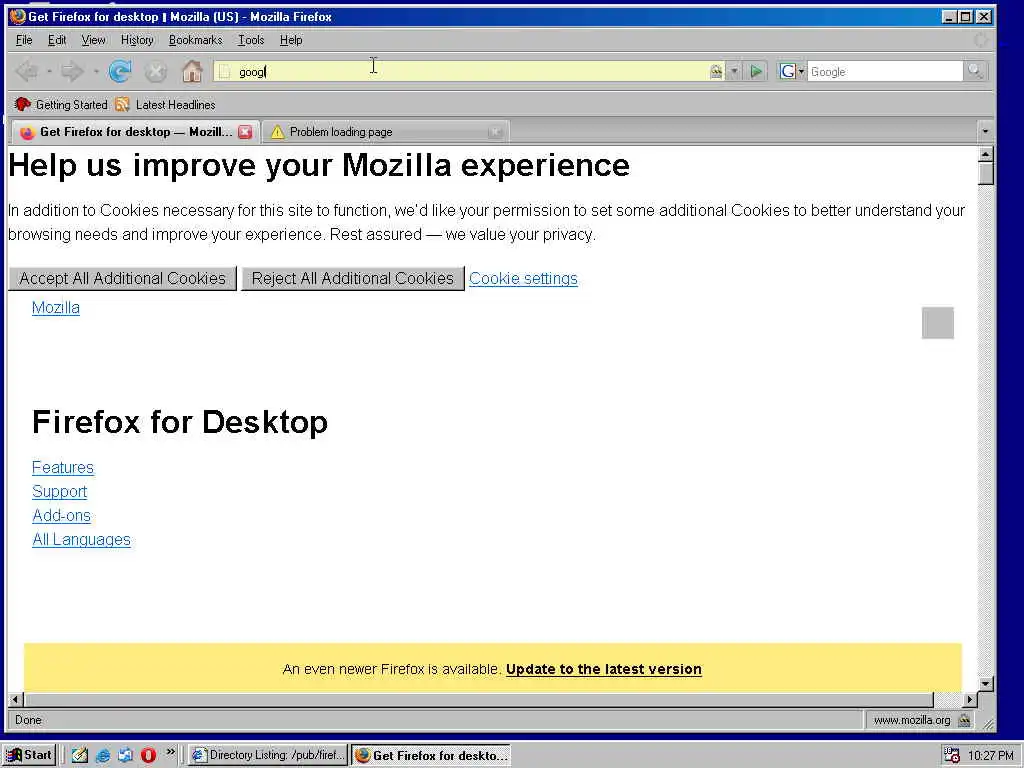Click the status bar security icon
The height and width of the screenshot is (768, 1024).
point(964,720)
